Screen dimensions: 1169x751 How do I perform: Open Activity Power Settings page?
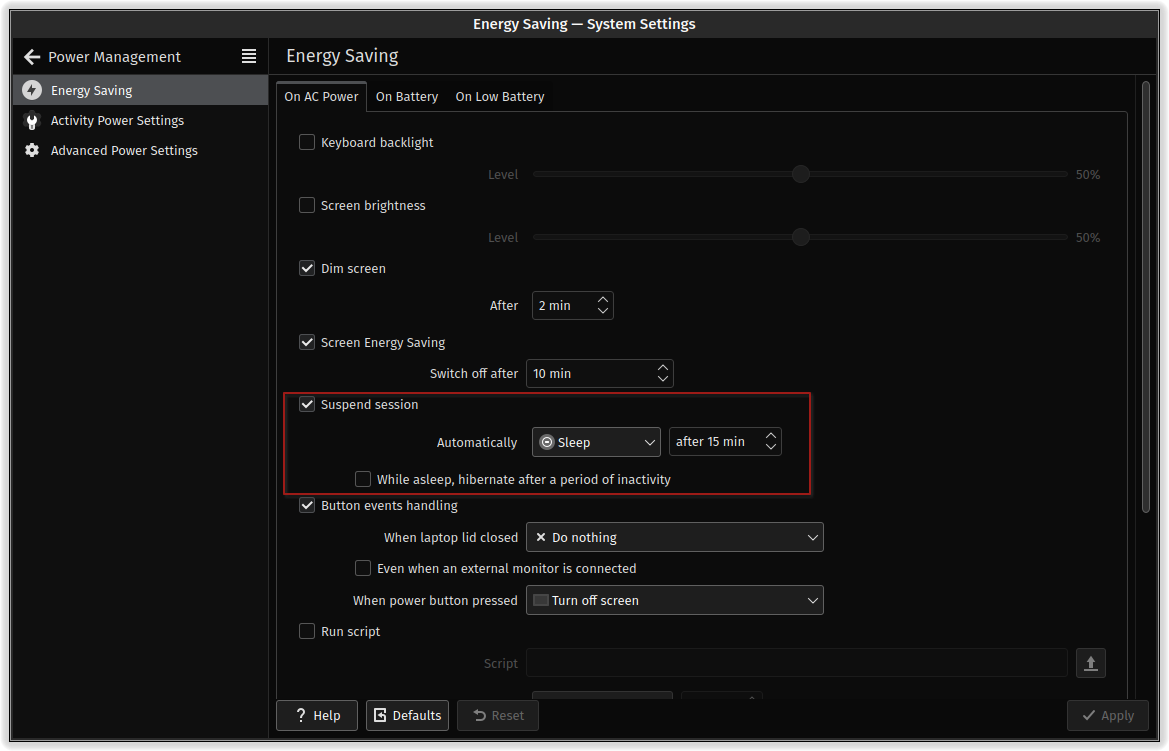[140, 121]
